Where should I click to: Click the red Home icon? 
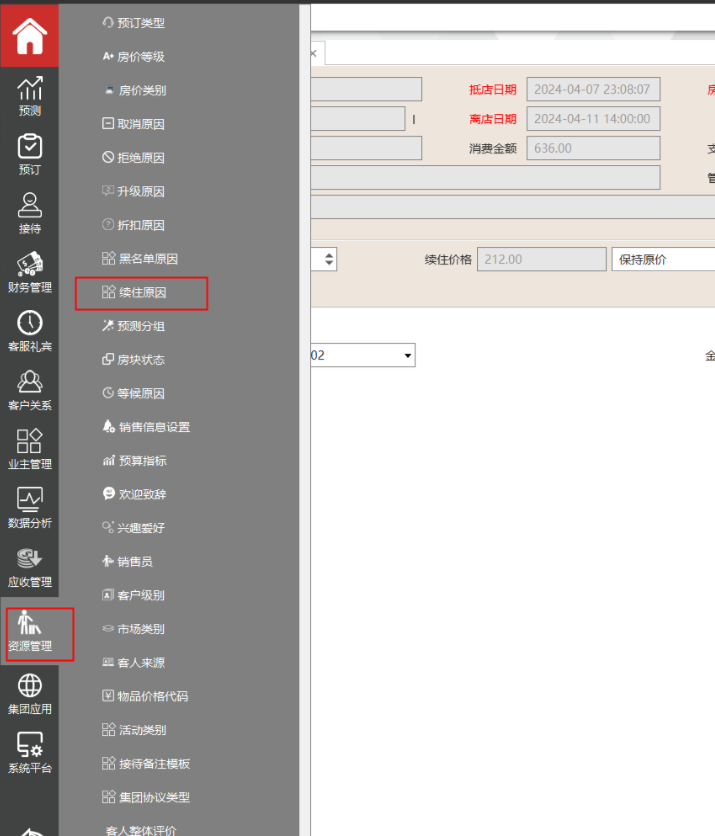coord(29,36)
